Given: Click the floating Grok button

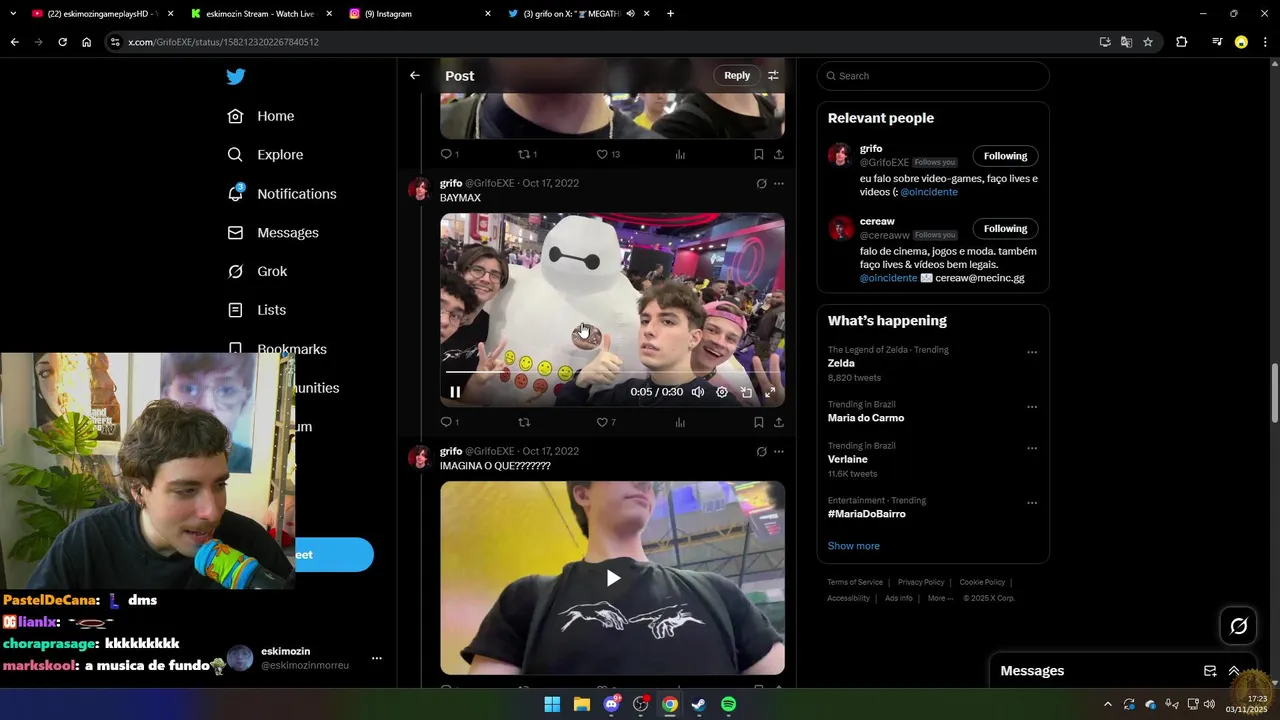Looking at the screenshot, I should pyautogui.click(x=1238, y=626).
